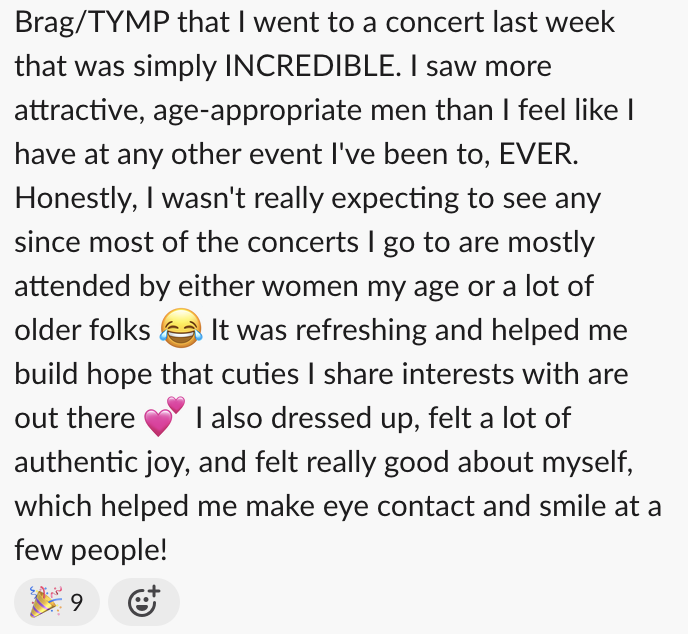Click the reaction count number 9
Screen dimensions: 688x634
point(75,602)
